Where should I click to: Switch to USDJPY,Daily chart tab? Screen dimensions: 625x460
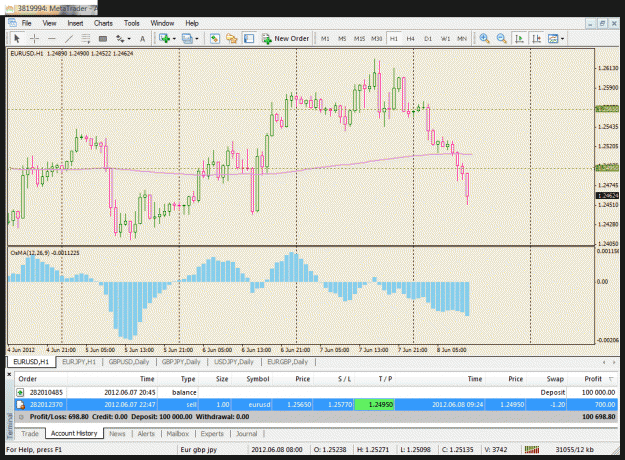(x=234, y=362)
